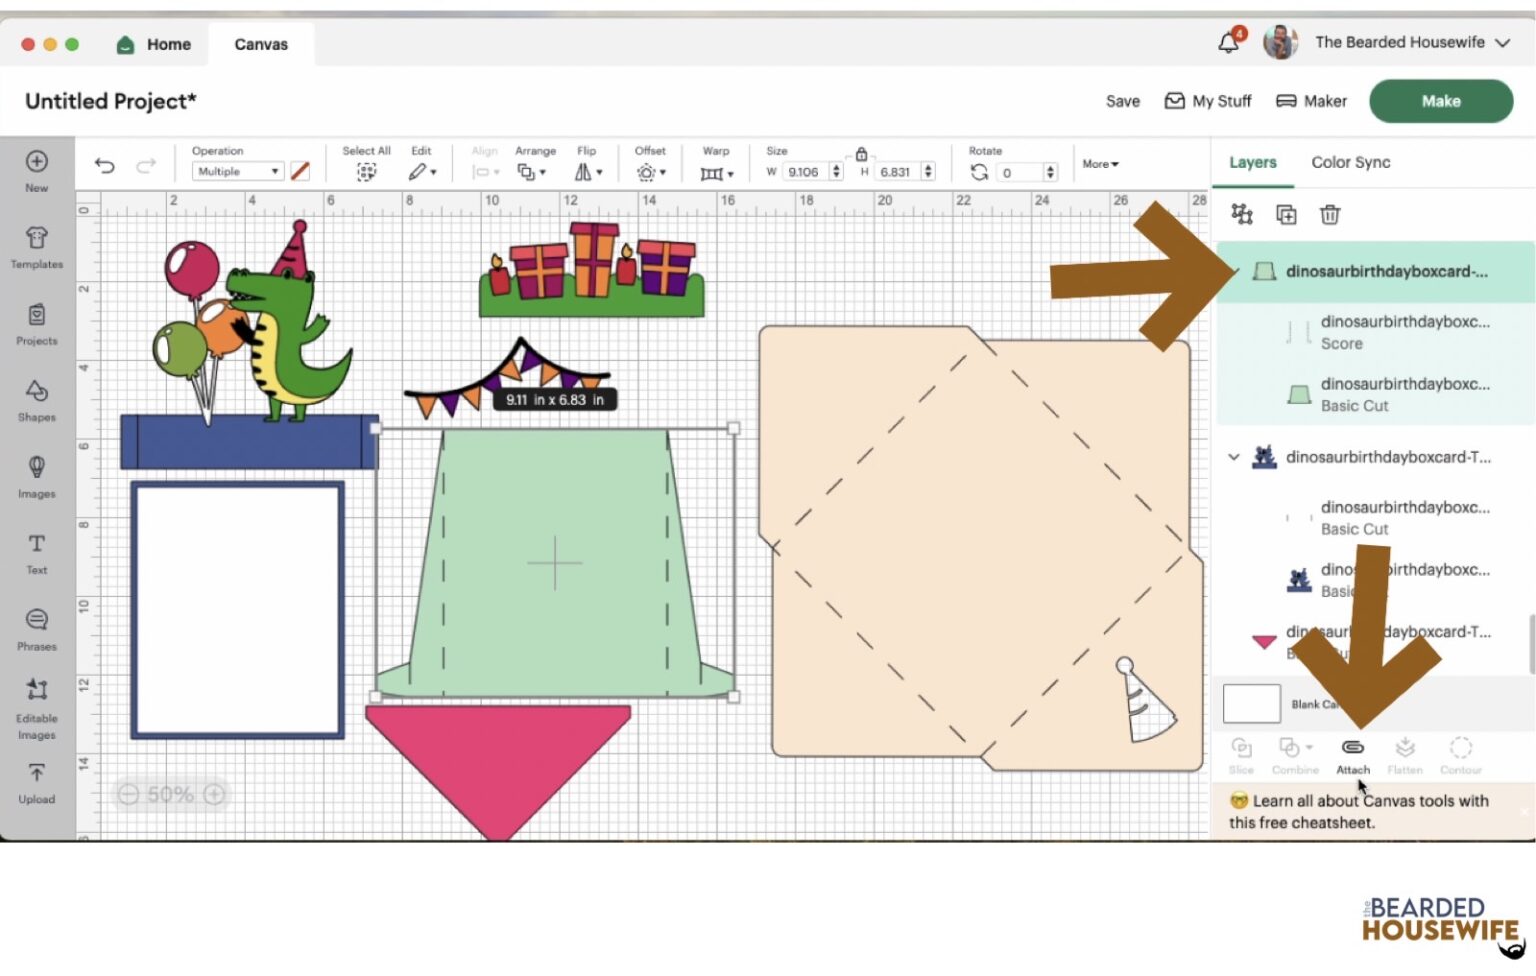This screenshot has height=976, width=1536.
Task: Click the Operation line color swatch
Action: tap(300, 172)
